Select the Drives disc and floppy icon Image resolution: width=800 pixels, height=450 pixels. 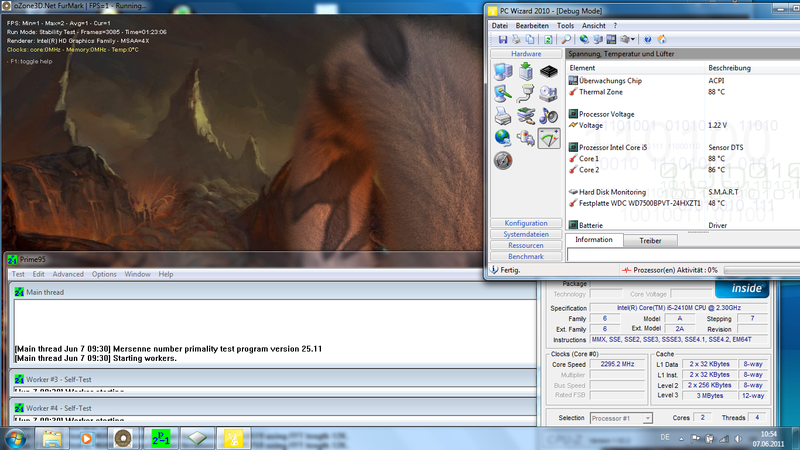(x=549, y=94)
